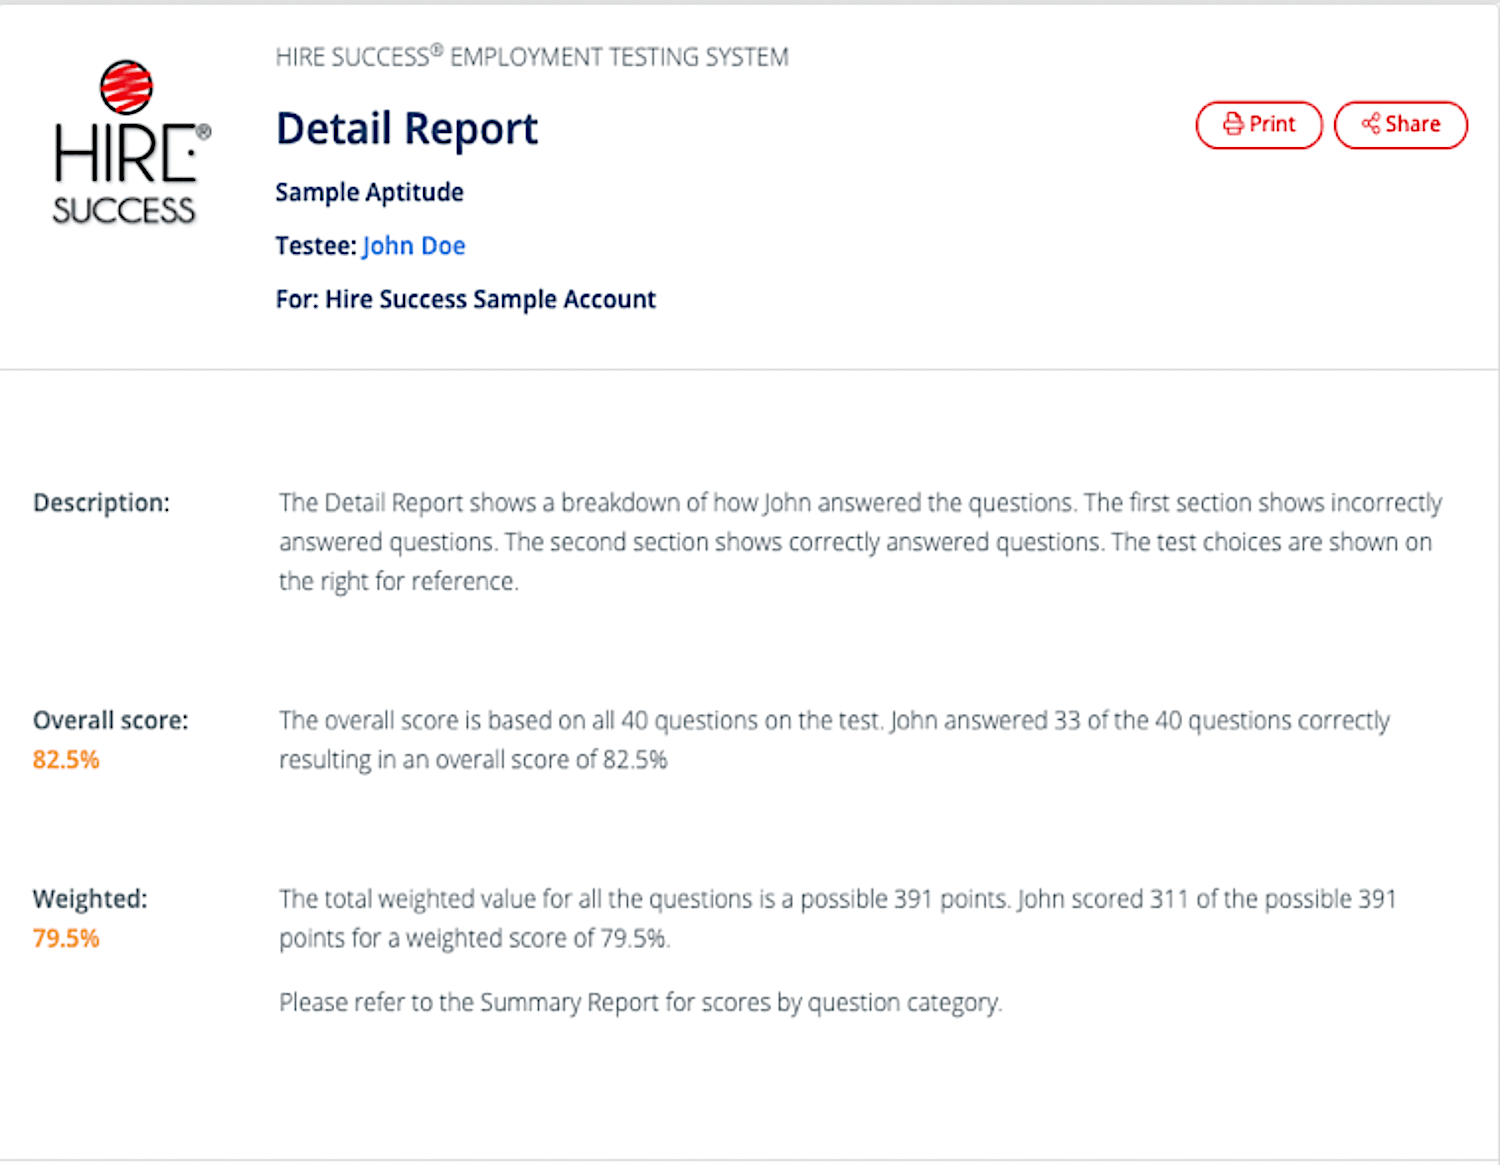Open the John Doe testee link
Screen dimensions: 1500x1165
tap(413, 246)
